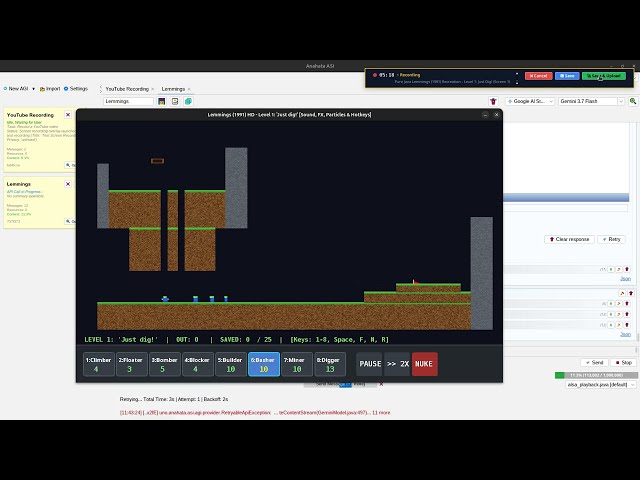Click the trash icon in the row just above lower Json
Viewport: 640px width, 480px height.
(x=627, y=325)
